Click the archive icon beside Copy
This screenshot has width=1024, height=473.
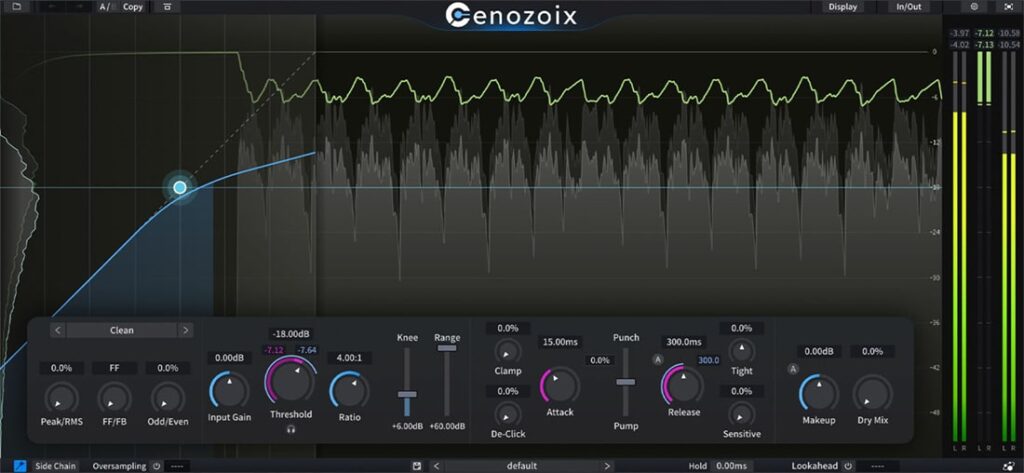[168, 7]
